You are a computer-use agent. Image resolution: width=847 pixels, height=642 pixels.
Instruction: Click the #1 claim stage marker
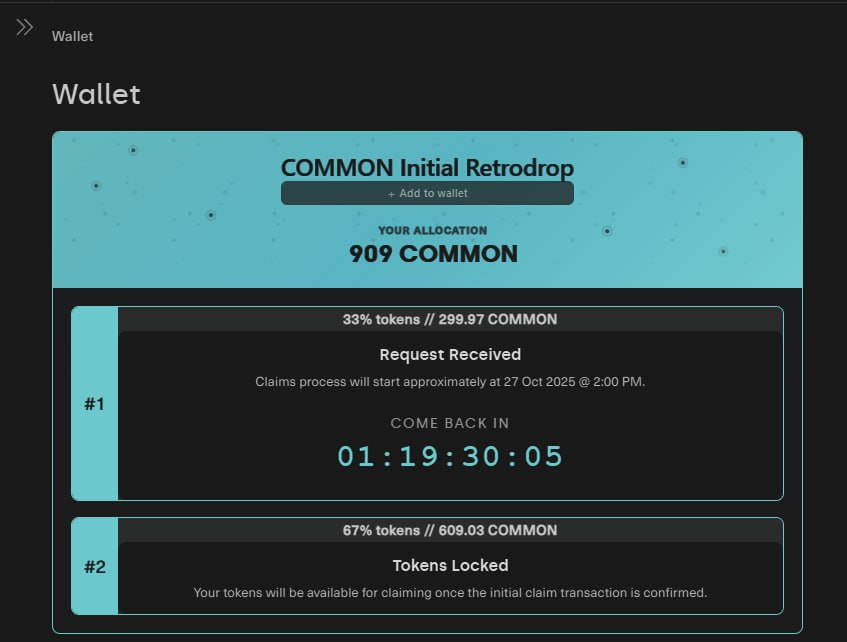tap(94, 404)
